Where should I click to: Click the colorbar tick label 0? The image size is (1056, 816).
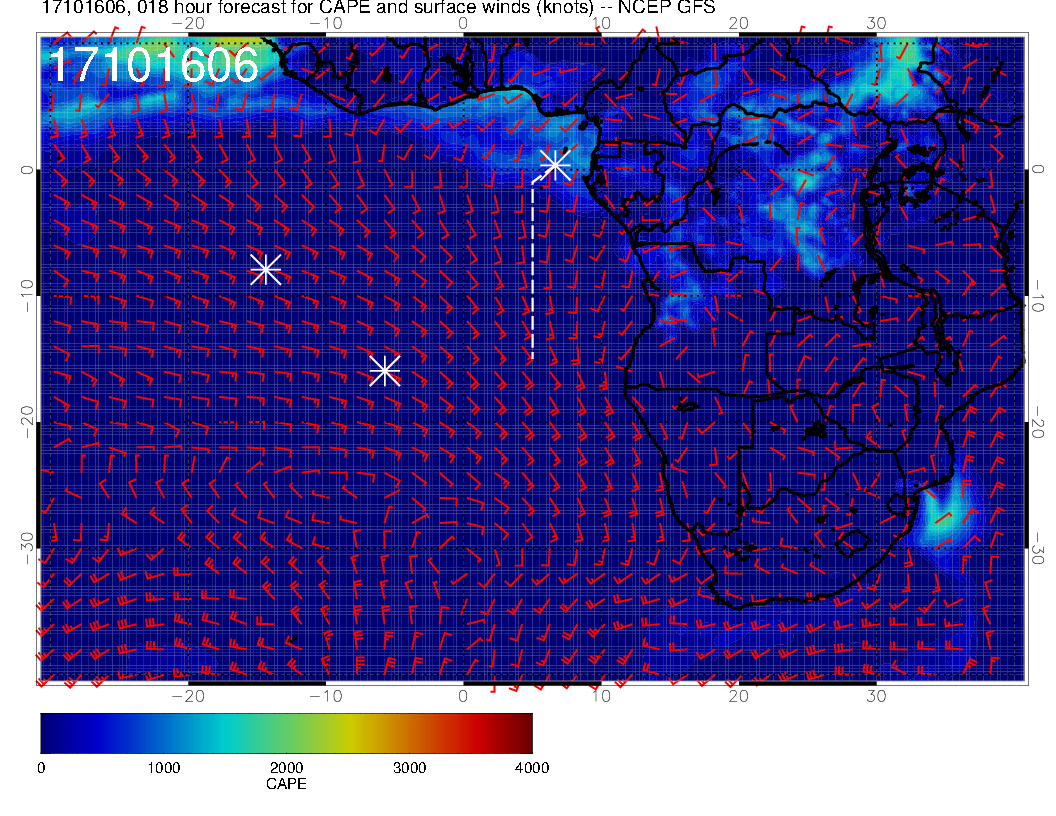click(x=41, y=768)
